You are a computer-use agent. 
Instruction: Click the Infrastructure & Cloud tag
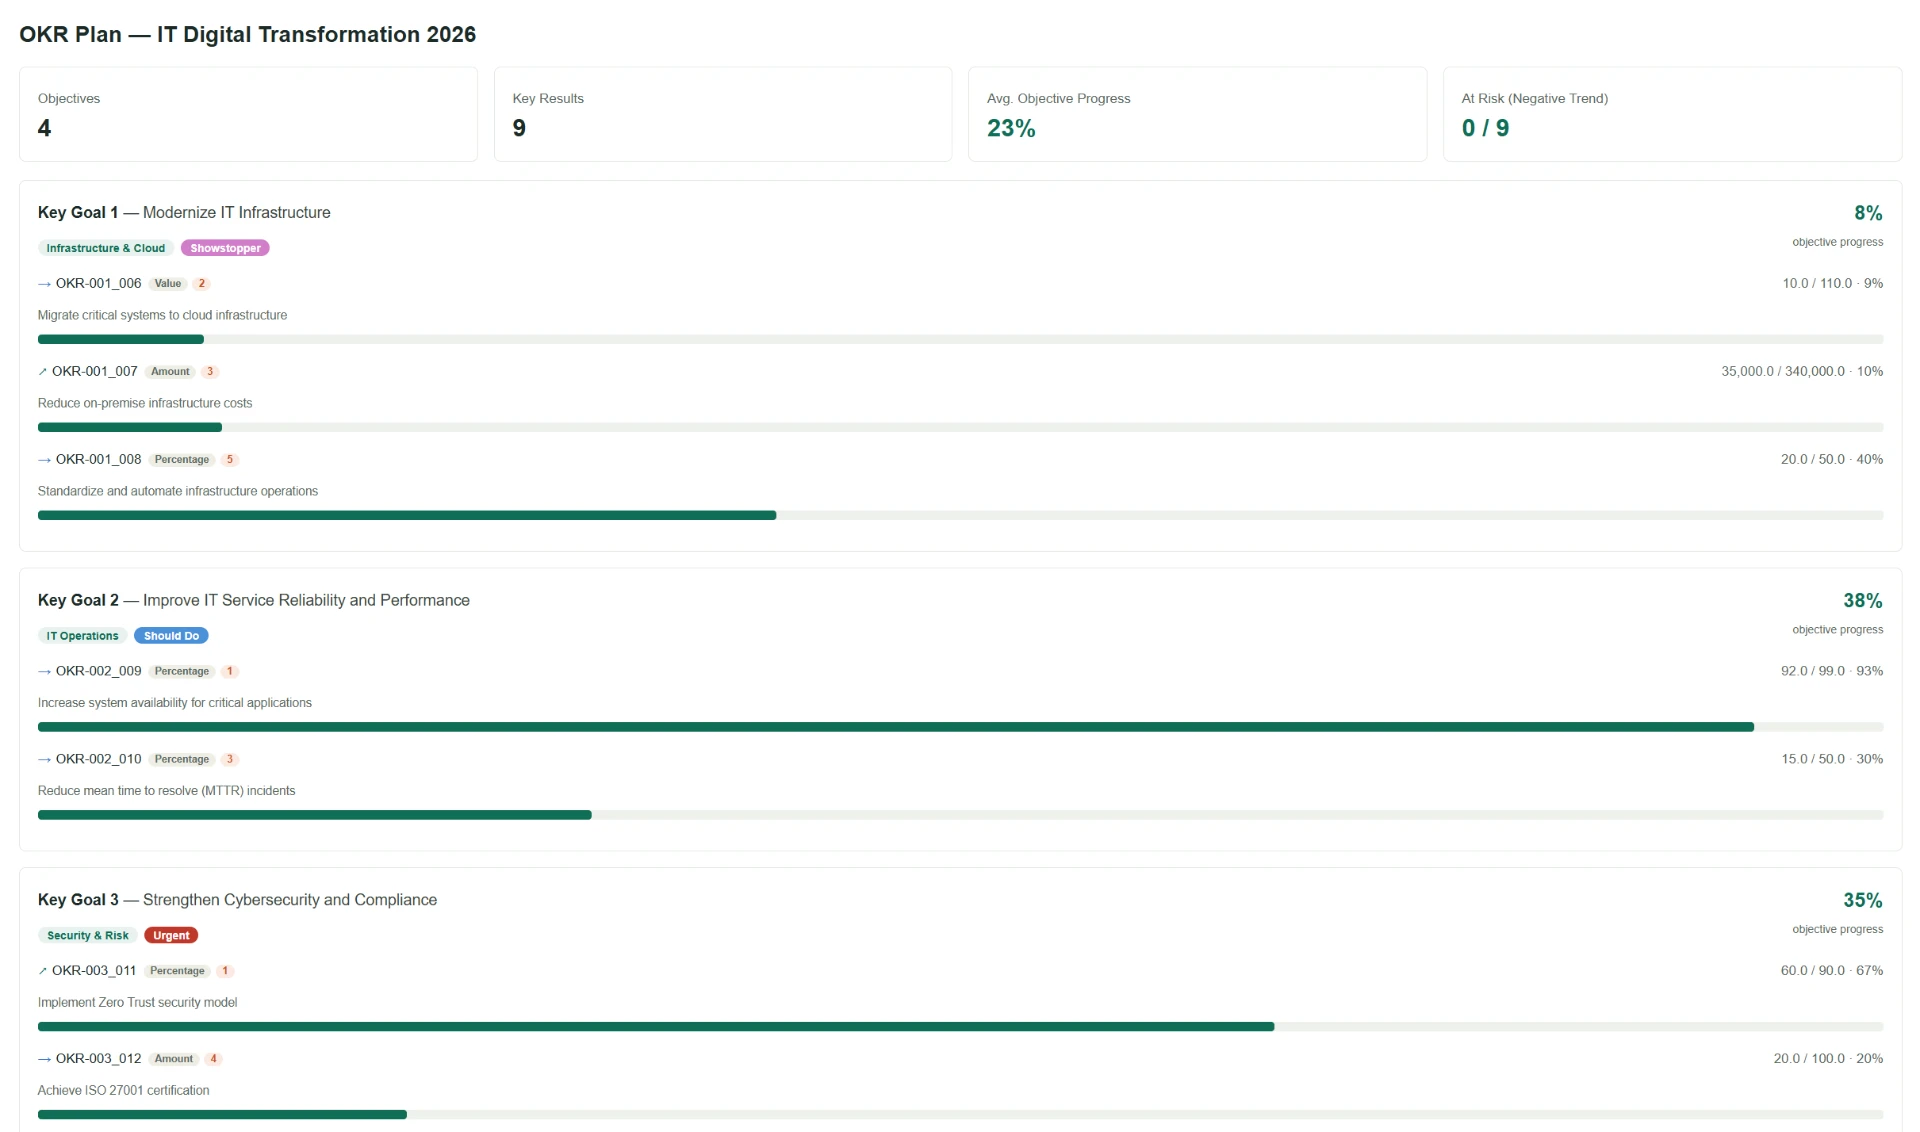click(106, 248)
